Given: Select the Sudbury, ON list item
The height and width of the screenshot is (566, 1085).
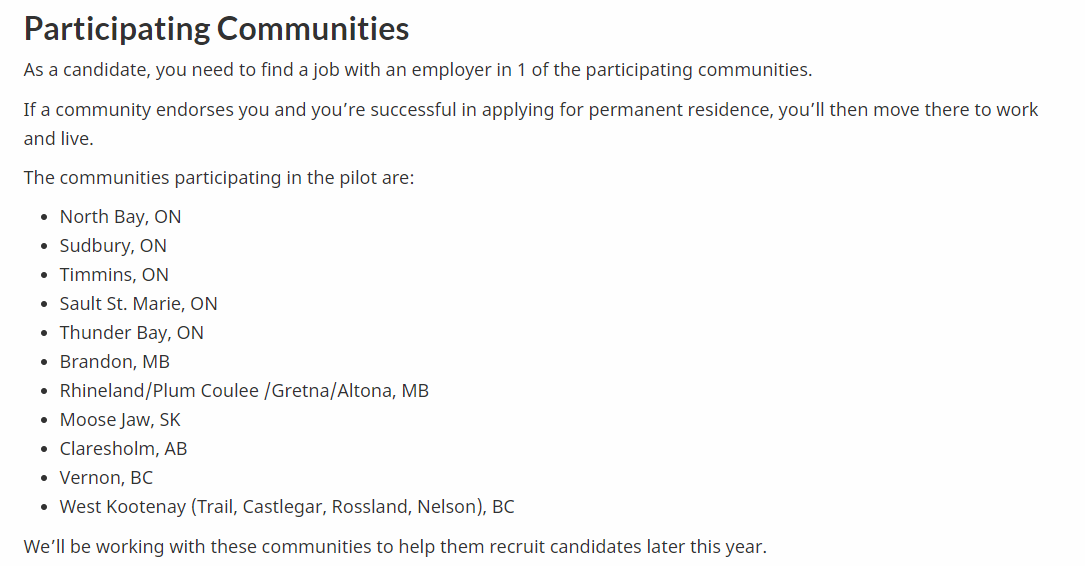Looking at the screenshot, I should click(113, 246).
